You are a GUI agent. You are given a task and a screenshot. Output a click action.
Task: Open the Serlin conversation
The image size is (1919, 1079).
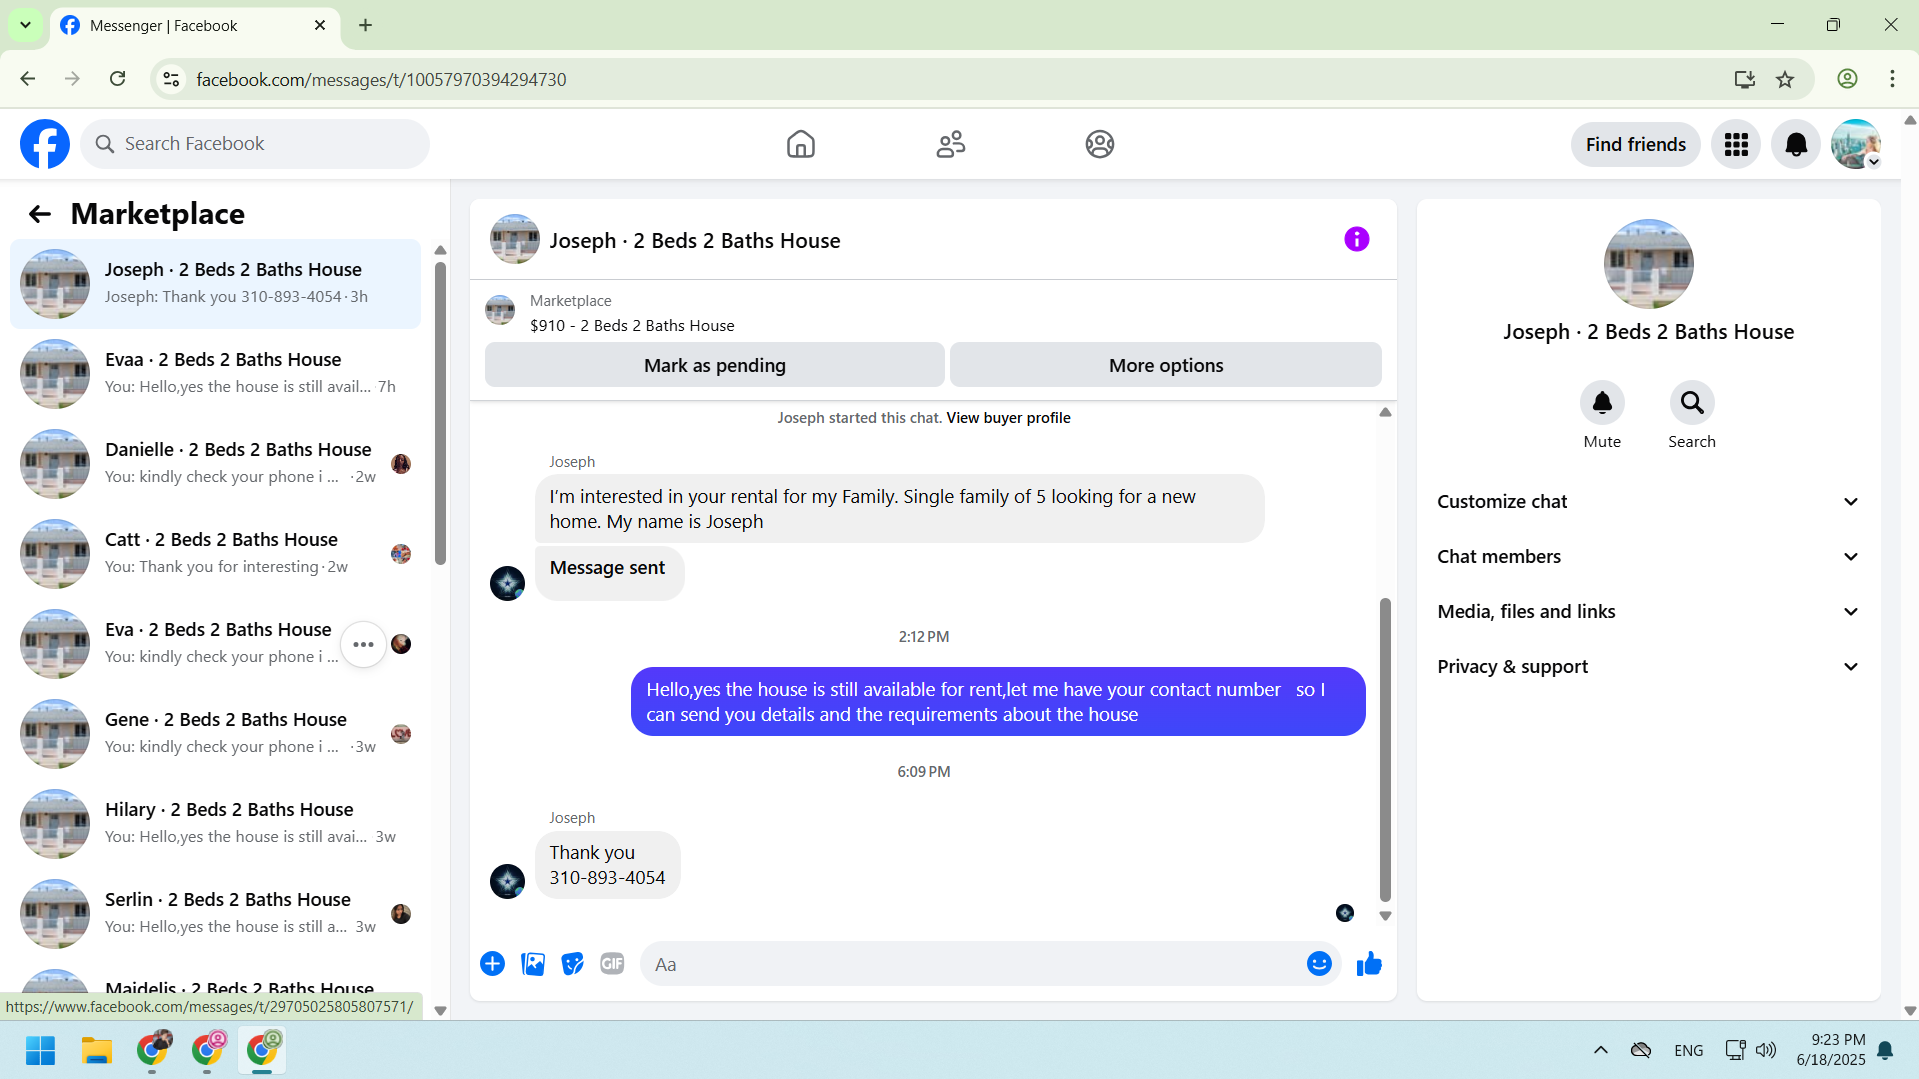tap(215, 914)
